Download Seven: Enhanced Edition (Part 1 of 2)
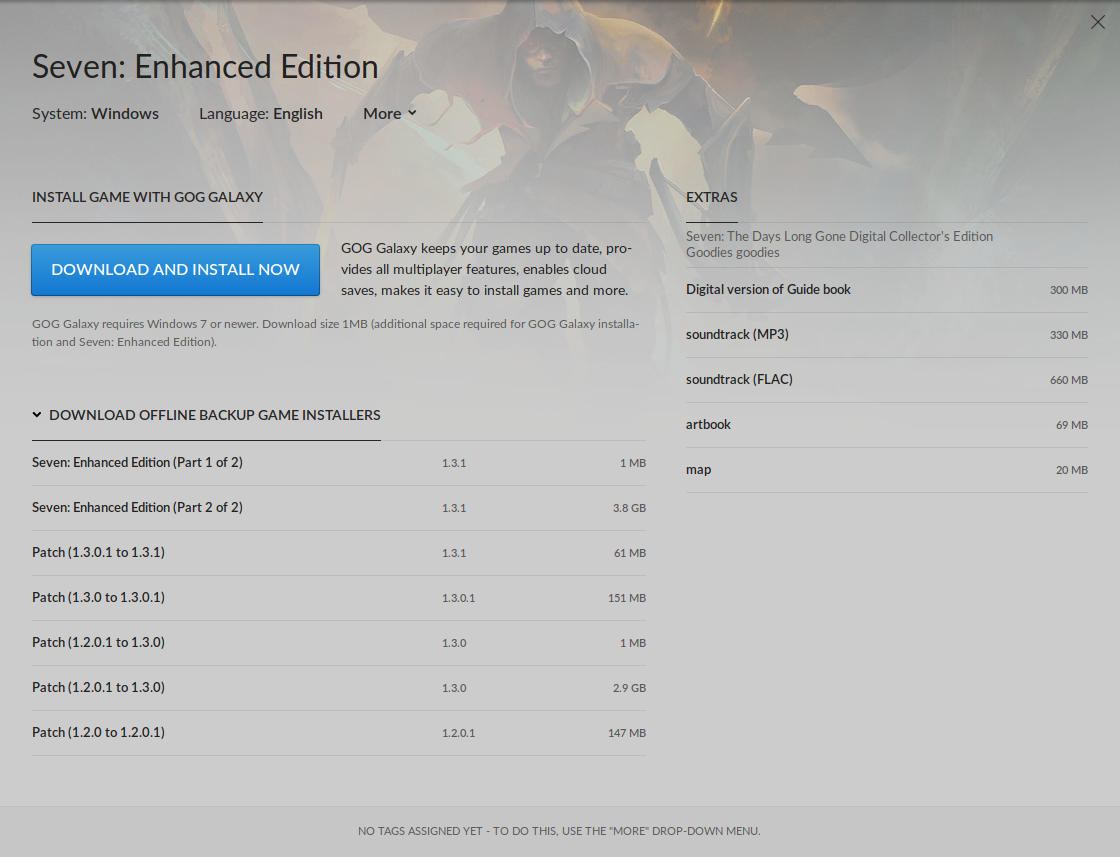This screenshot has width=1120, height=857. (339, 463)
